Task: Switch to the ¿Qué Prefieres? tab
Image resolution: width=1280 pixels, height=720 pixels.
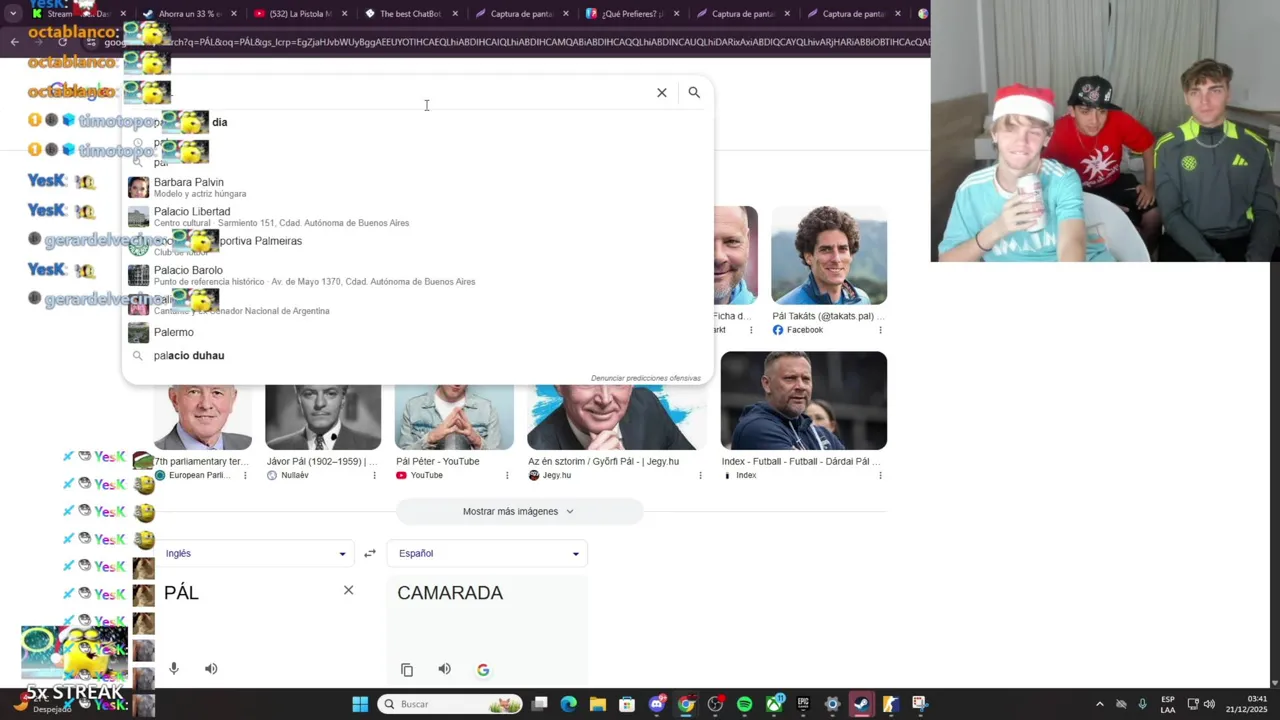Action: pyautogui.click(x=632, y=14)
